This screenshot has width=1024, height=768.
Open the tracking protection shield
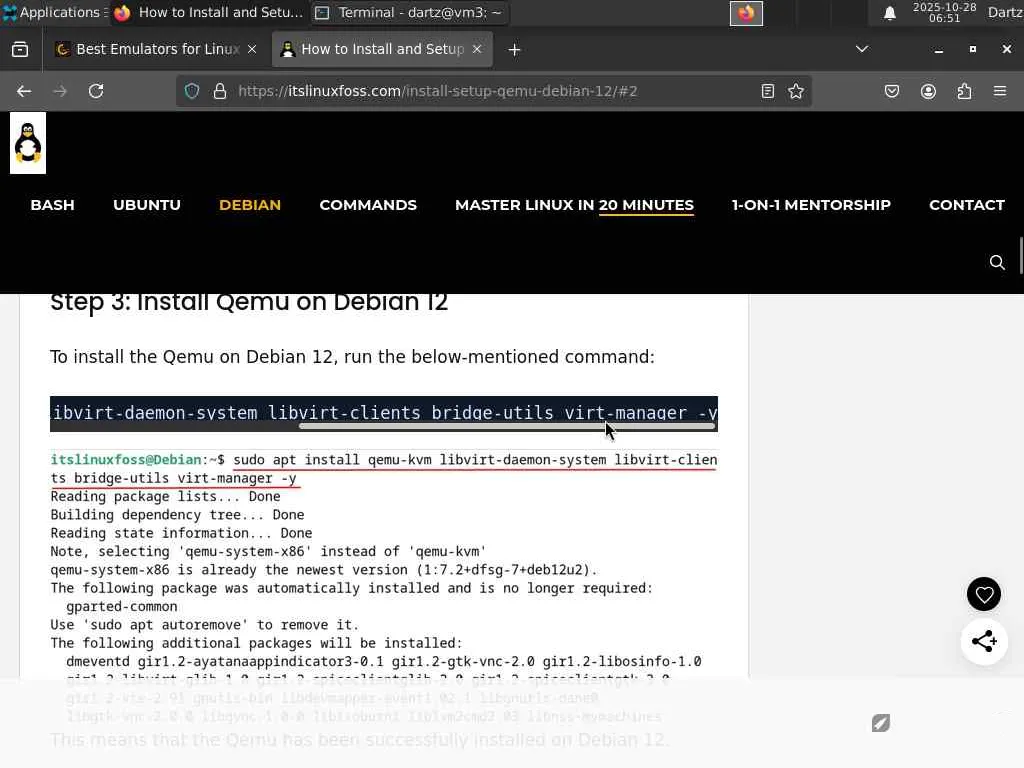point(192,91)
